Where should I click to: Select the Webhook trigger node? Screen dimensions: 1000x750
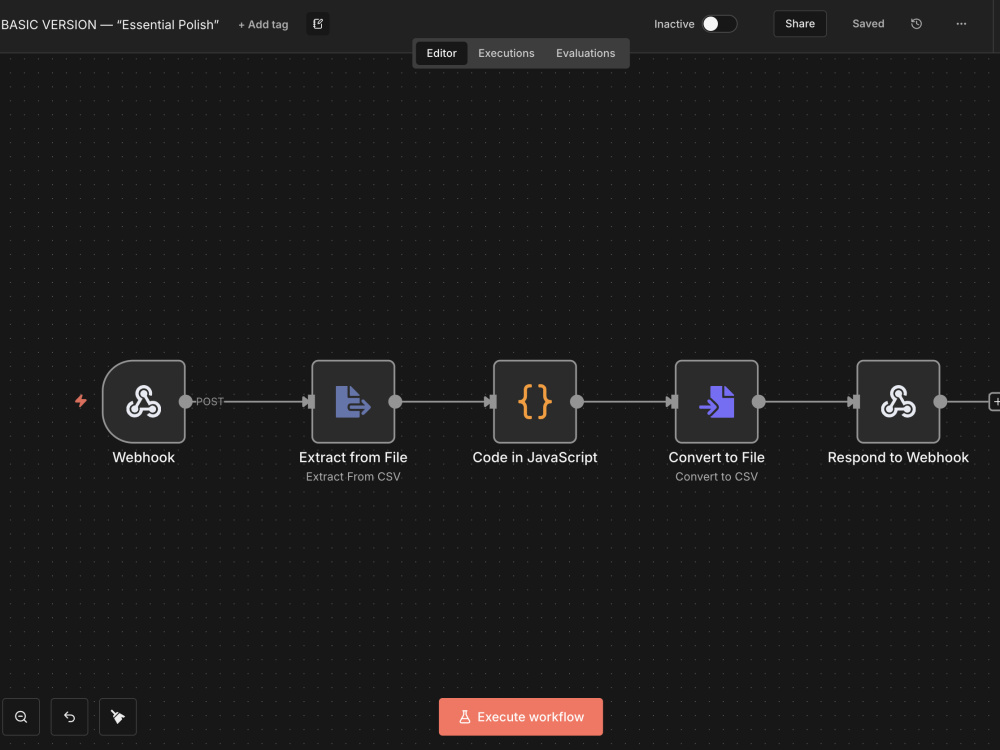[143, 401]
